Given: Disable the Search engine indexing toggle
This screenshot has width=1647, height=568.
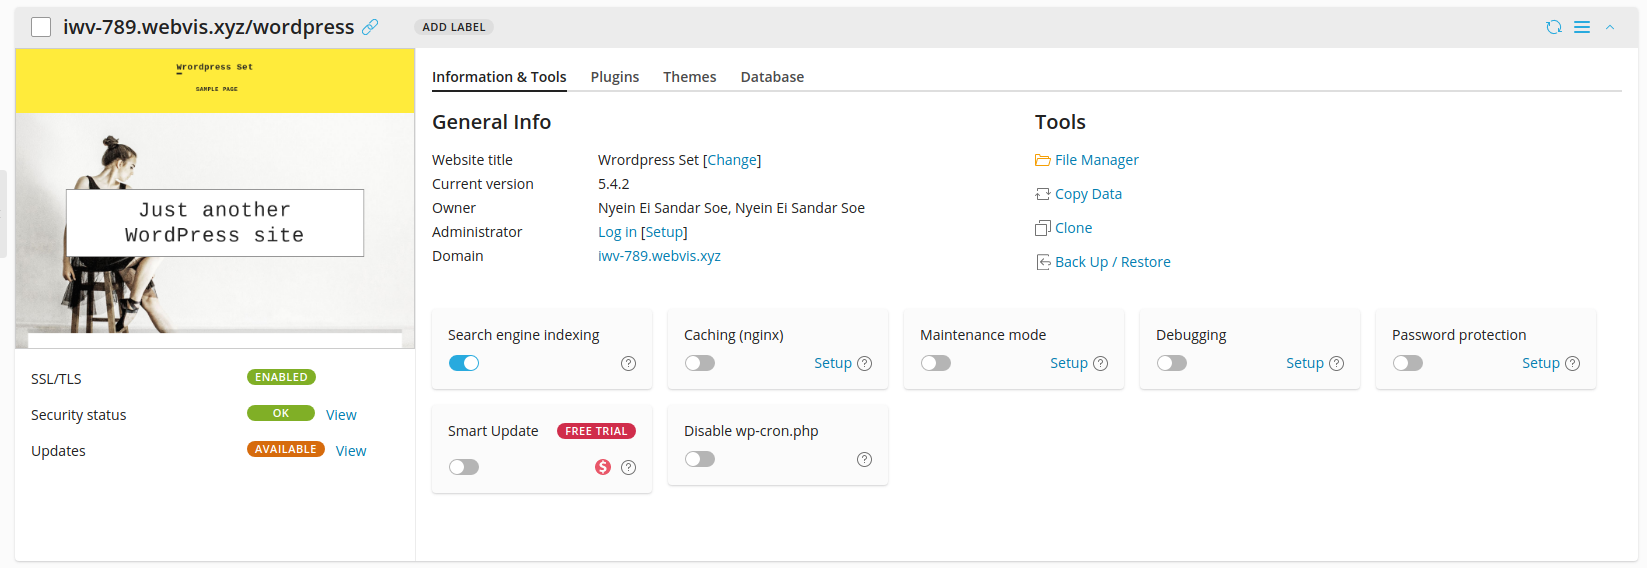Looking at the screenshot, I should 464,363.
